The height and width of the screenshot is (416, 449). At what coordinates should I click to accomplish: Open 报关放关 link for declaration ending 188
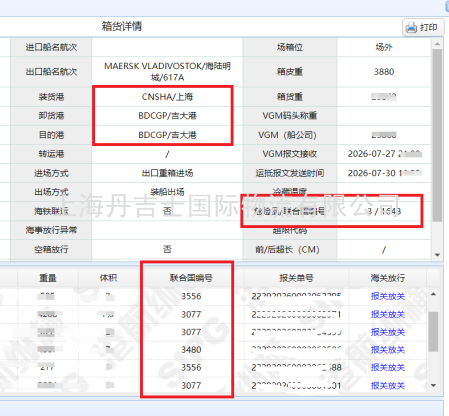point(388,367)
